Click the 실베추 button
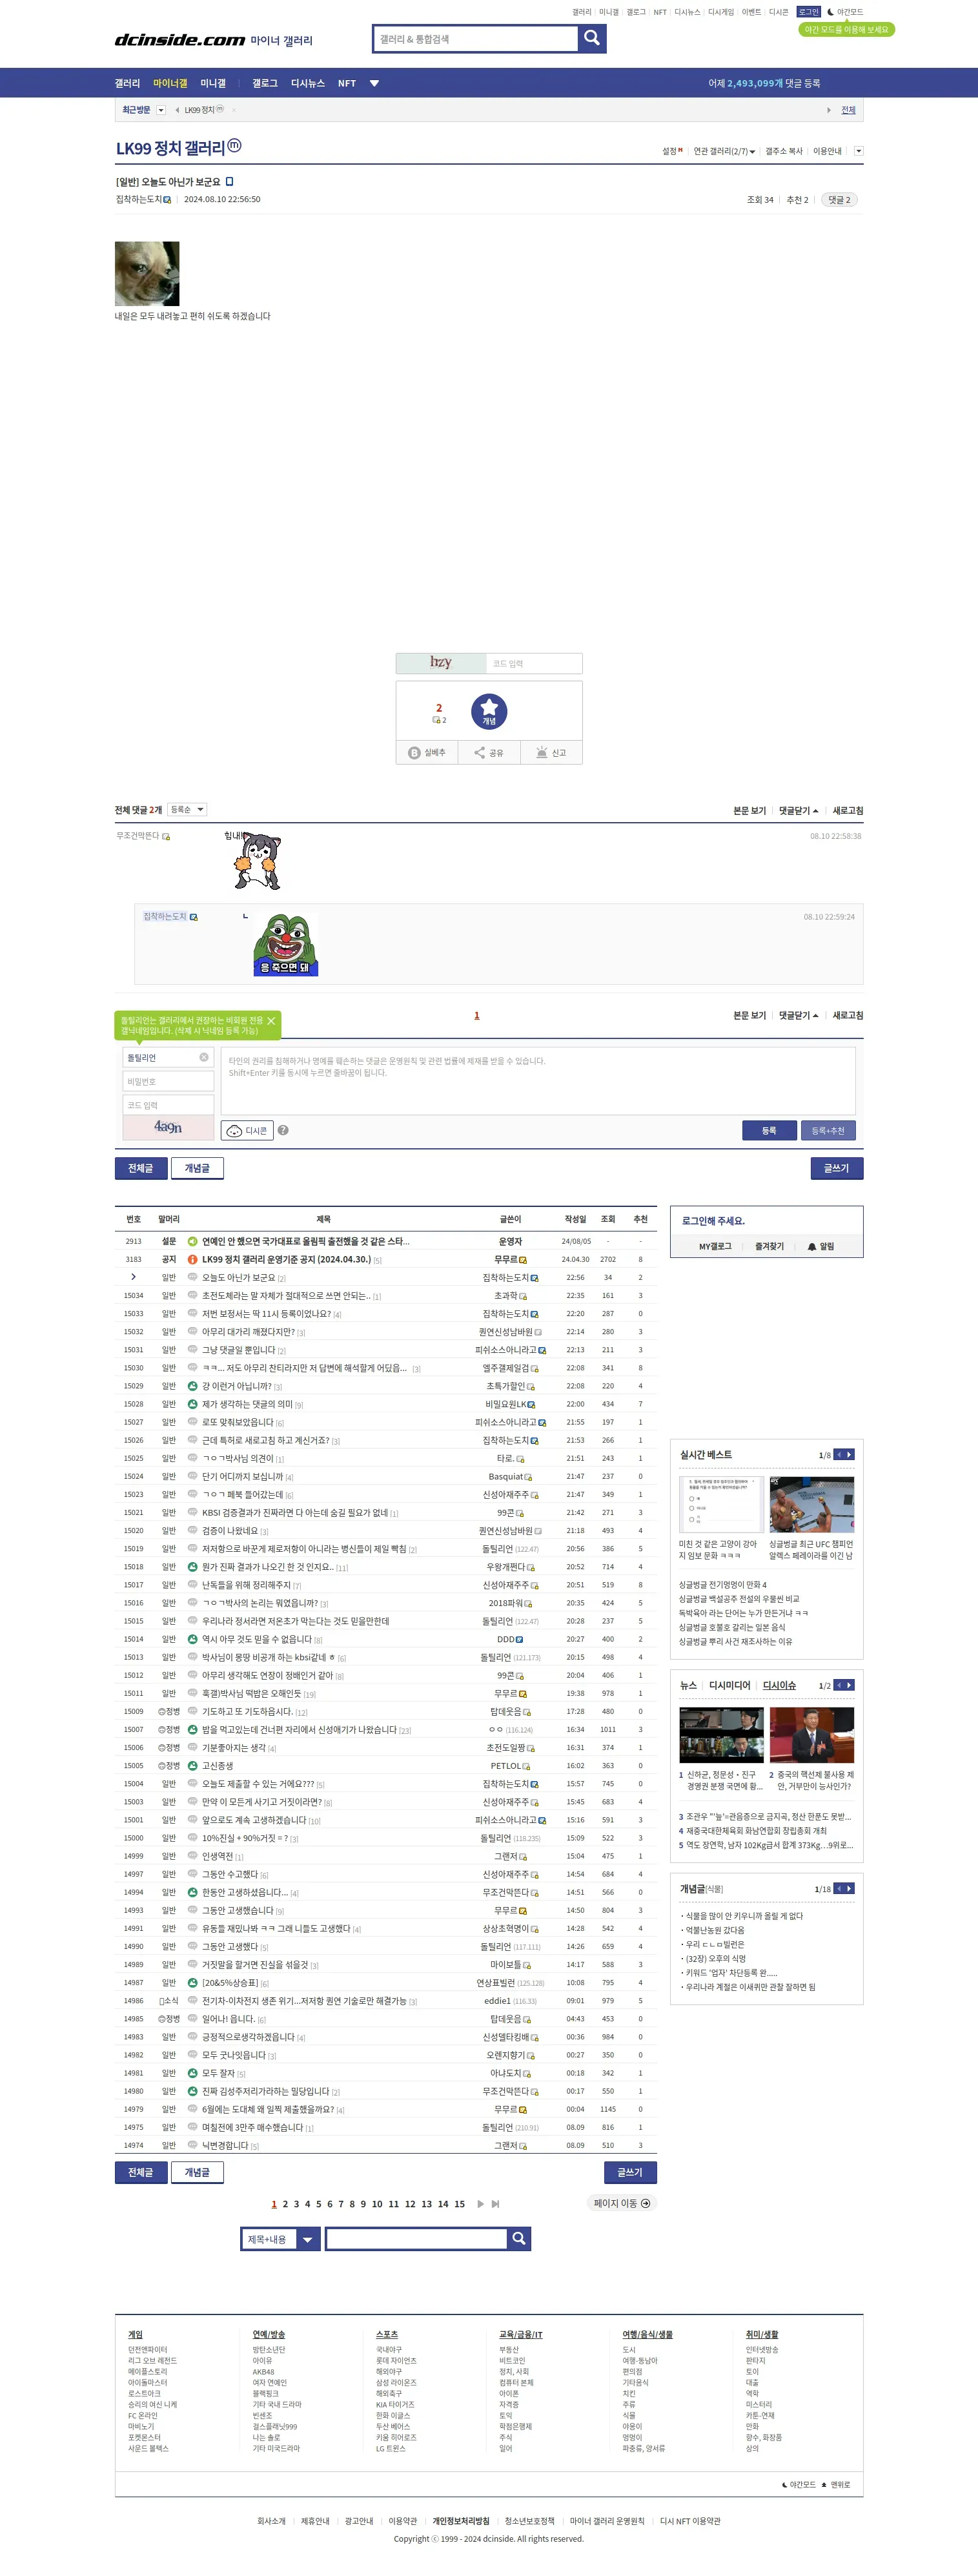Screen dimensions: 978x2576 [427, 752]
